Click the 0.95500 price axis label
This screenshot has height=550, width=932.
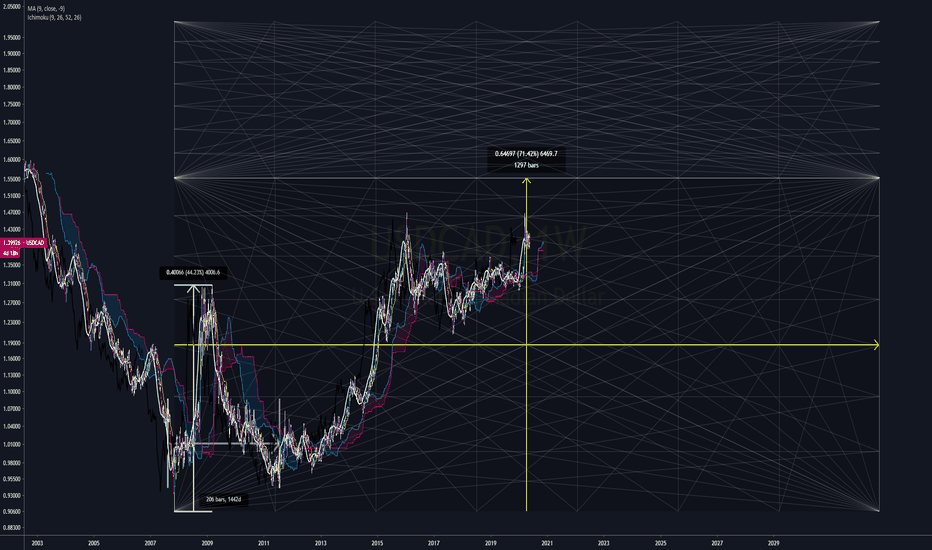12,479
